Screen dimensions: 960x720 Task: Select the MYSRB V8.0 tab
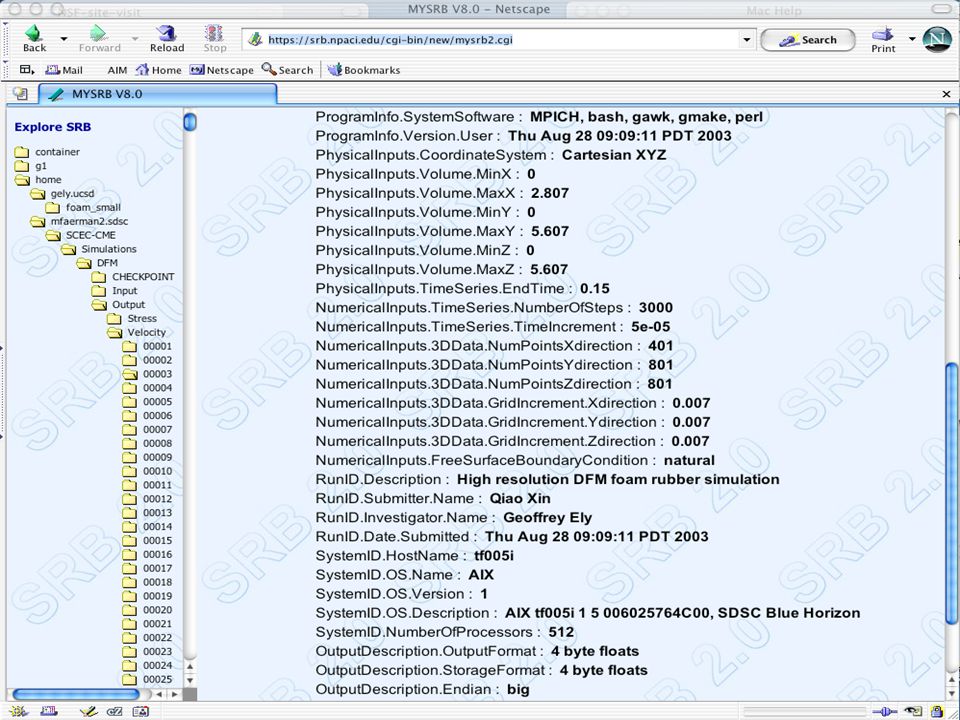[157, 94]
